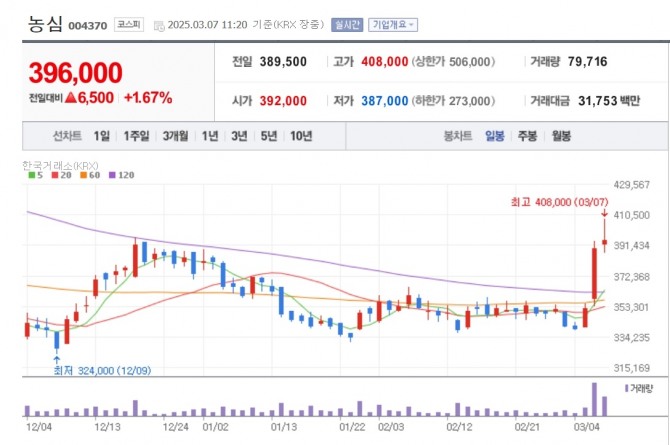Click the 최저 324,000 low-price marker arrow
670x445 pixels.
click(x=57, y=357)
